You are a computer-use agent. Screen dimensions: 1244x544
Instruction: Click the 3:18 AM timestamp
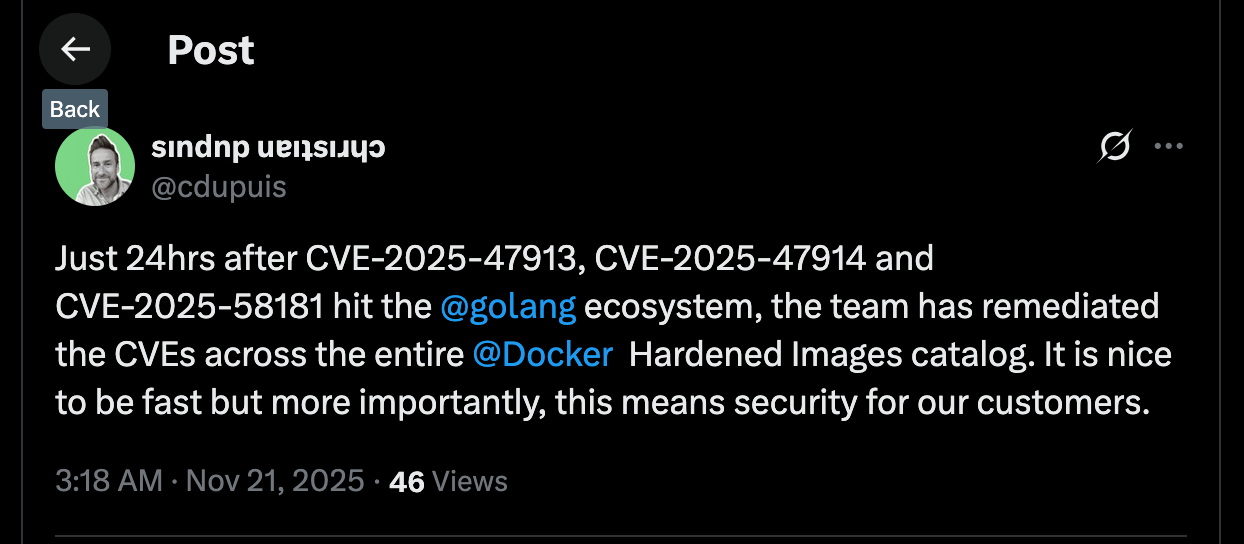click(x=109, y=481)
